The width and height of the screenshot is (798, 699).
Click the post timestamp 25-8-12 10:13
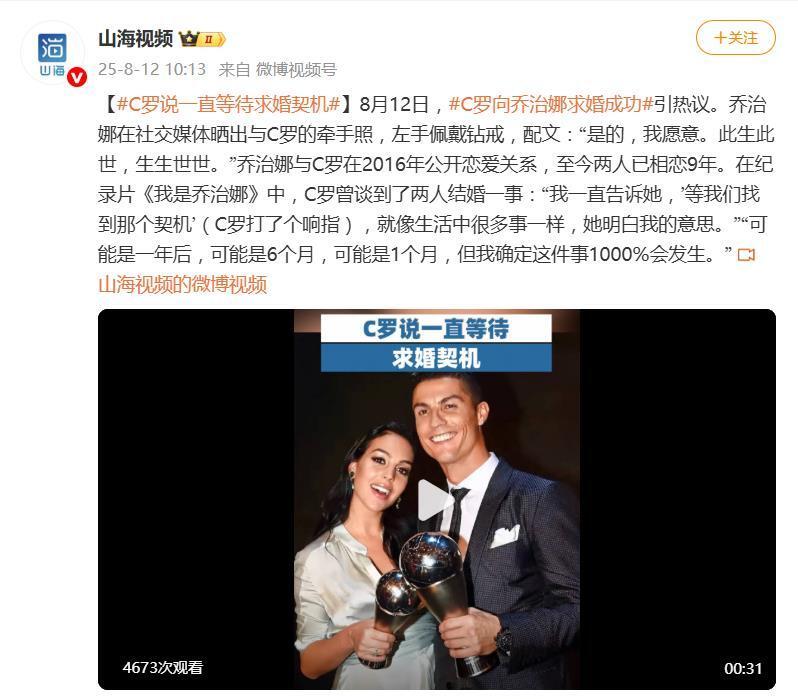point(152,69)
